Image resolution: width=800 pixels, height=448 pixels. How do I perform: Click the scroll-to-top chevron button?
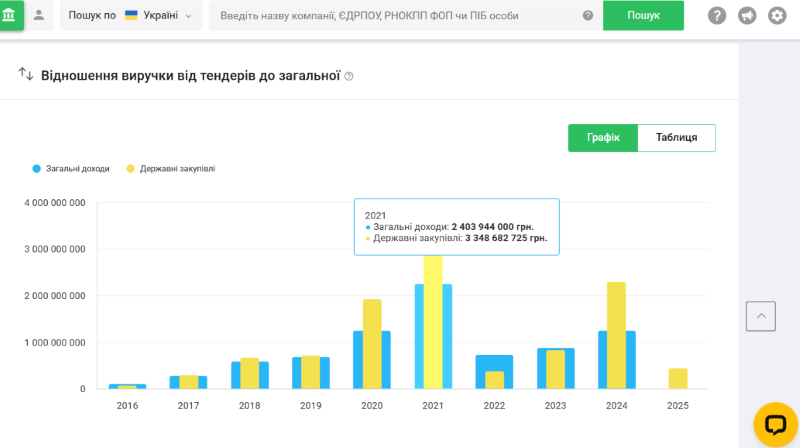point(761,316)
